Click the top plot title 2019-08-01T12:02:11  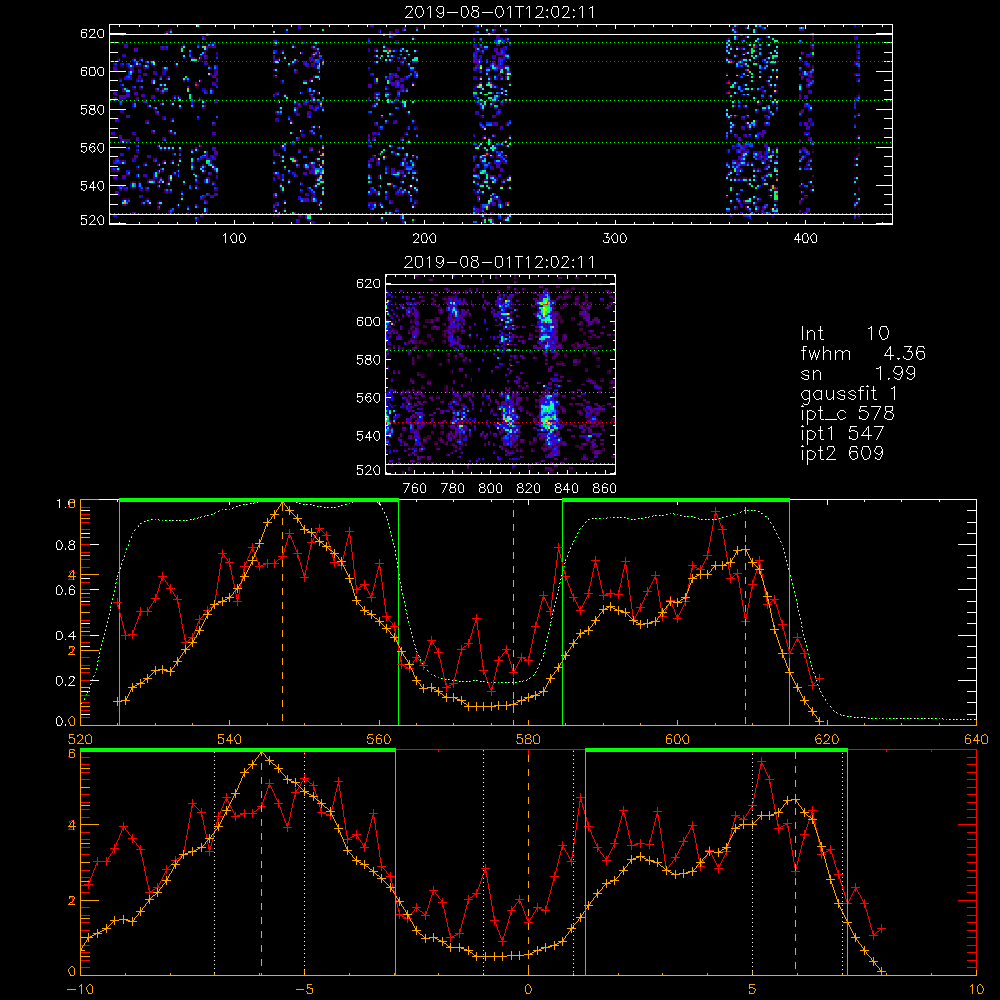tap(500, 12)
